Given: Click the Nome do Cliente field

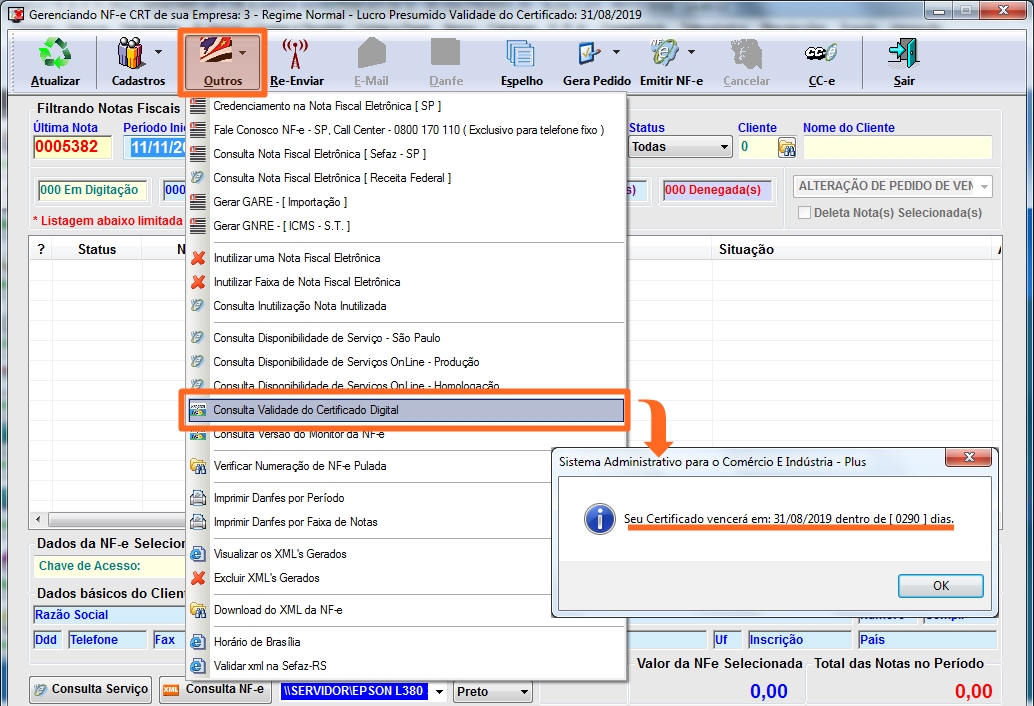Looking at the screenshot, I should 897,147.
